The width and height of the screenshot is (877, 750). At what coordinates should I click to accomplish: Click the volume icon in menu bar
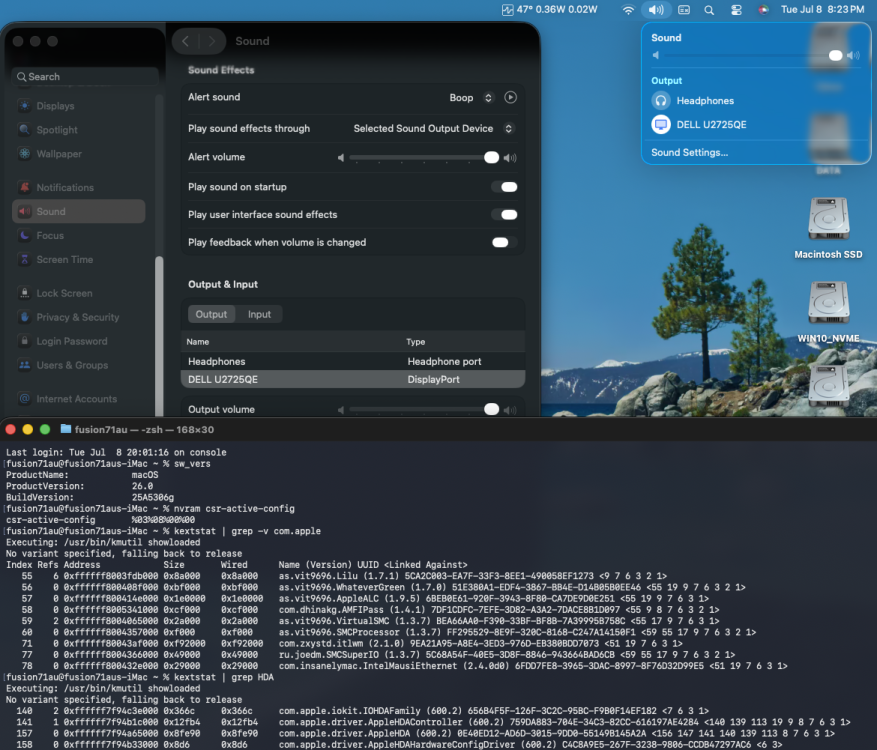click(x=656, y=10)
